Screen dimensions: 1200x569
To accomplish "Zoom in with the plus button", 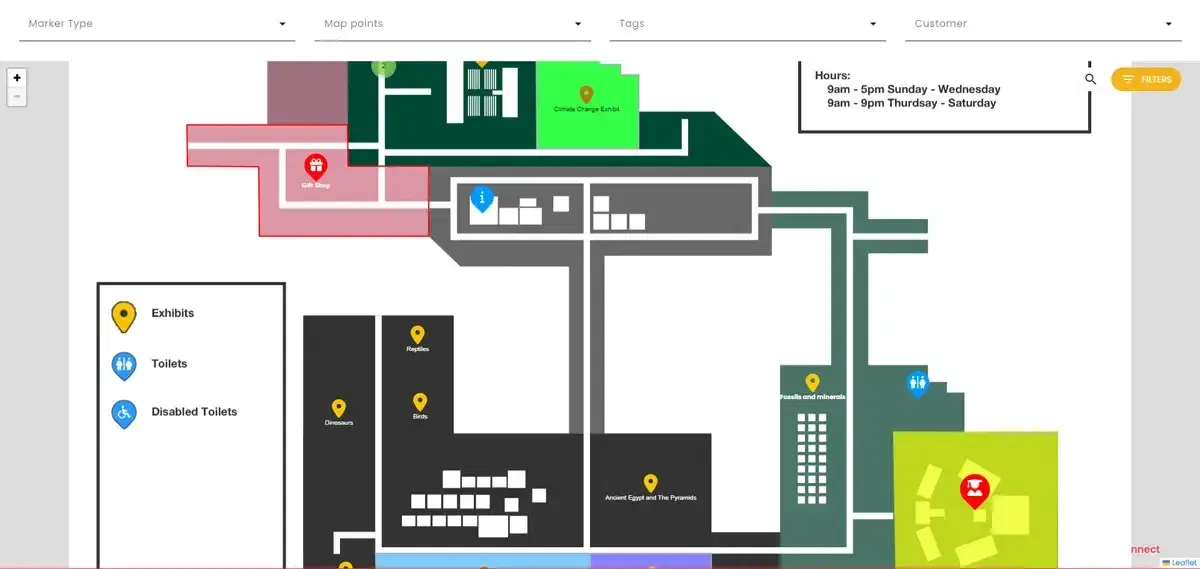I will pos(17,78).
